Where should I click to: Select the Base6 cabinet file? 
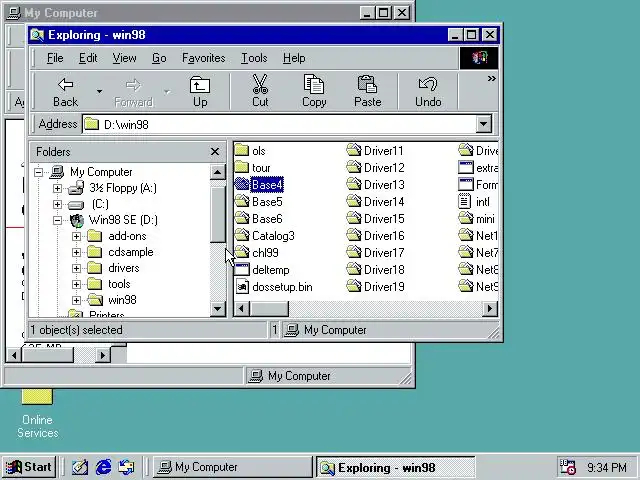pyautogui.click(x=267, y=219)
